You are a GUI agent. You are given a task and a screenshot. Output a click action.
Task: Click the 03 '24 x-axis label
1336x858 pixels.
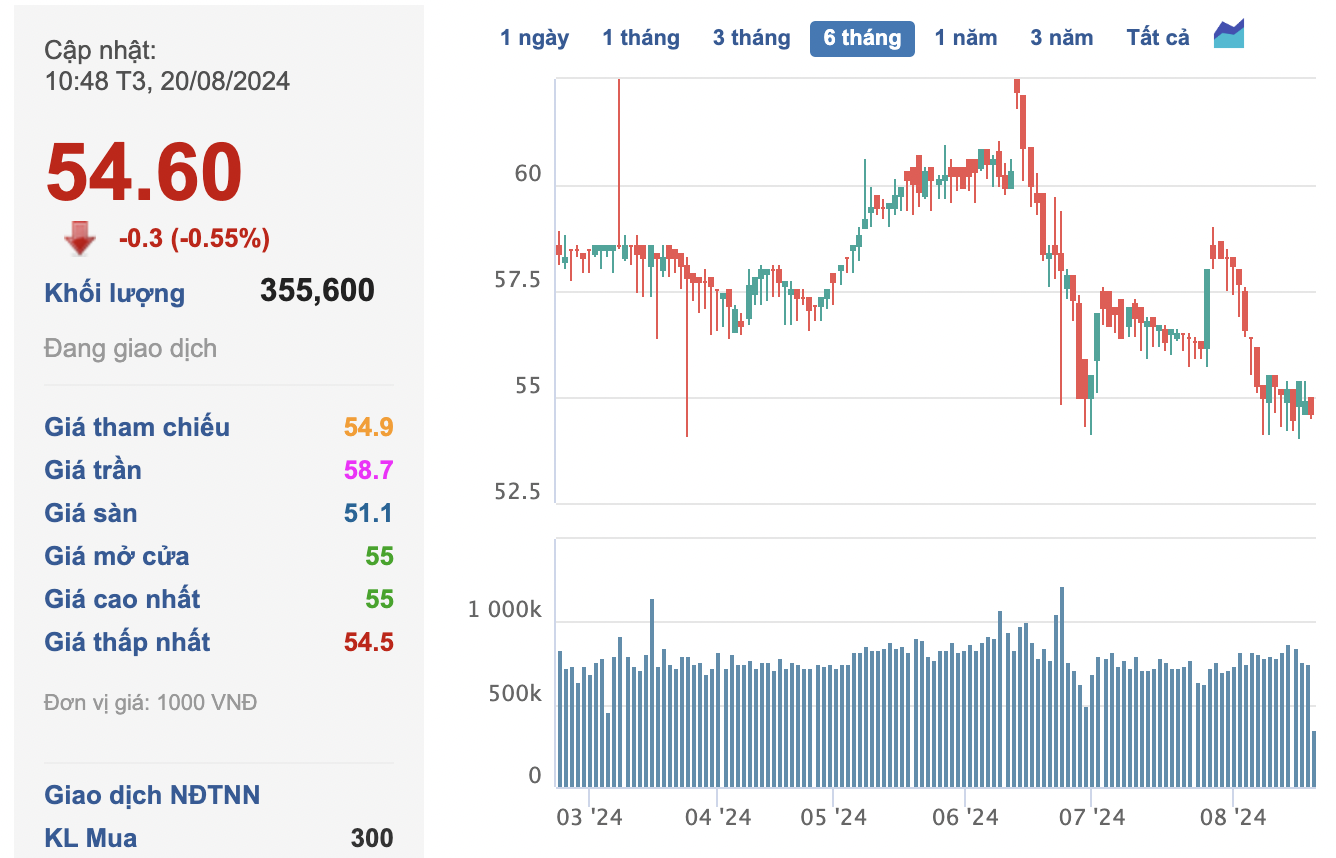(589, 817)
